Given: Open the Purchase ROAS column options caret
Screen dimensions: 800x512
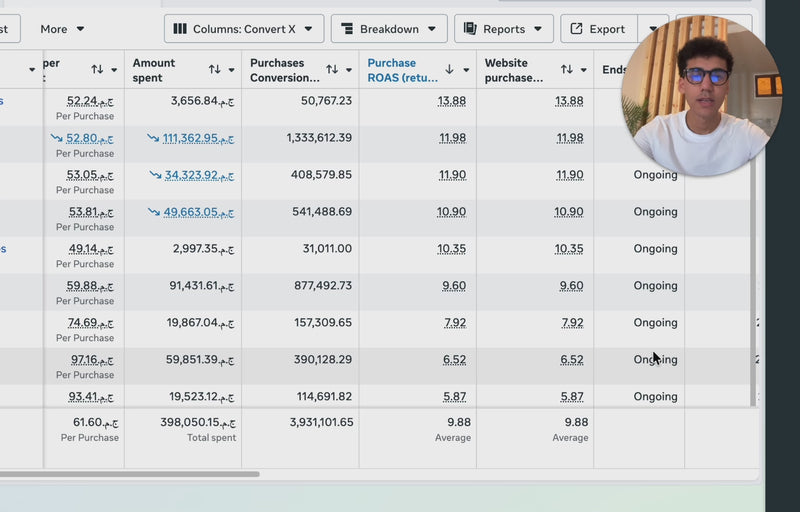Looking at the screenshot, I should click(x=465, y=70).
